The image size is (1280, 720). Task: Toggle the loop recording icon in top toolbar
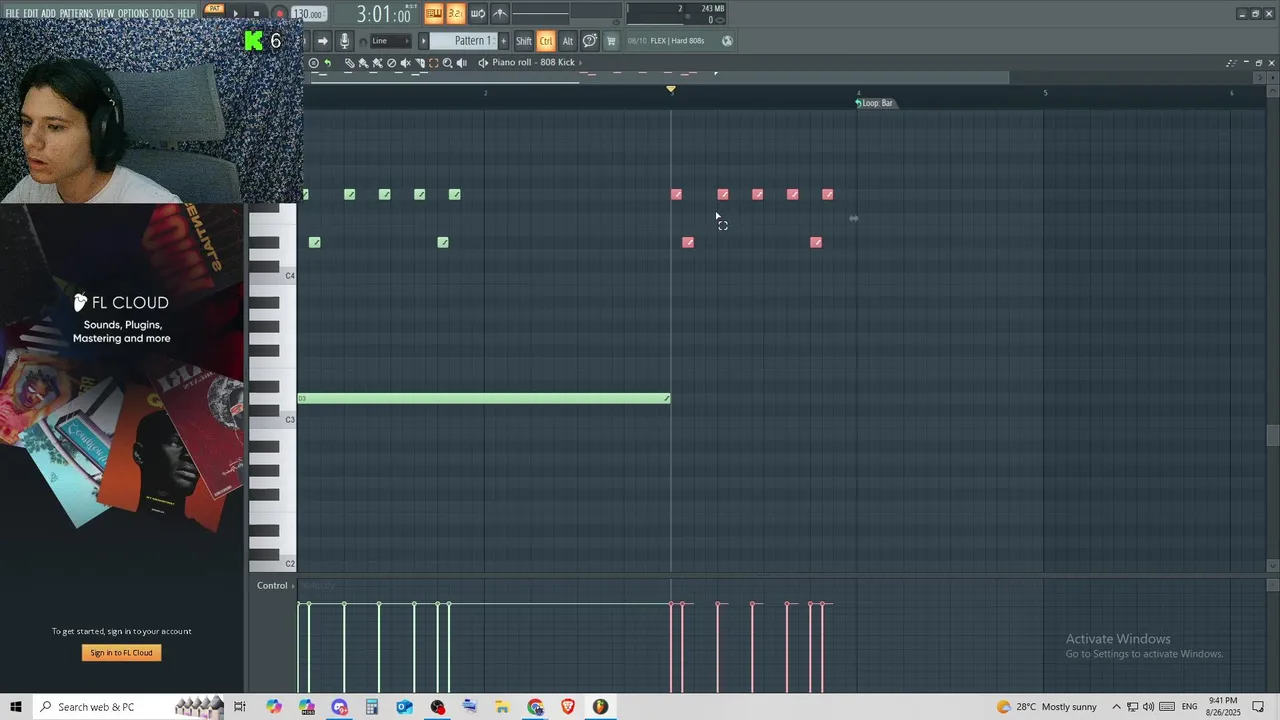coord(478,13)
